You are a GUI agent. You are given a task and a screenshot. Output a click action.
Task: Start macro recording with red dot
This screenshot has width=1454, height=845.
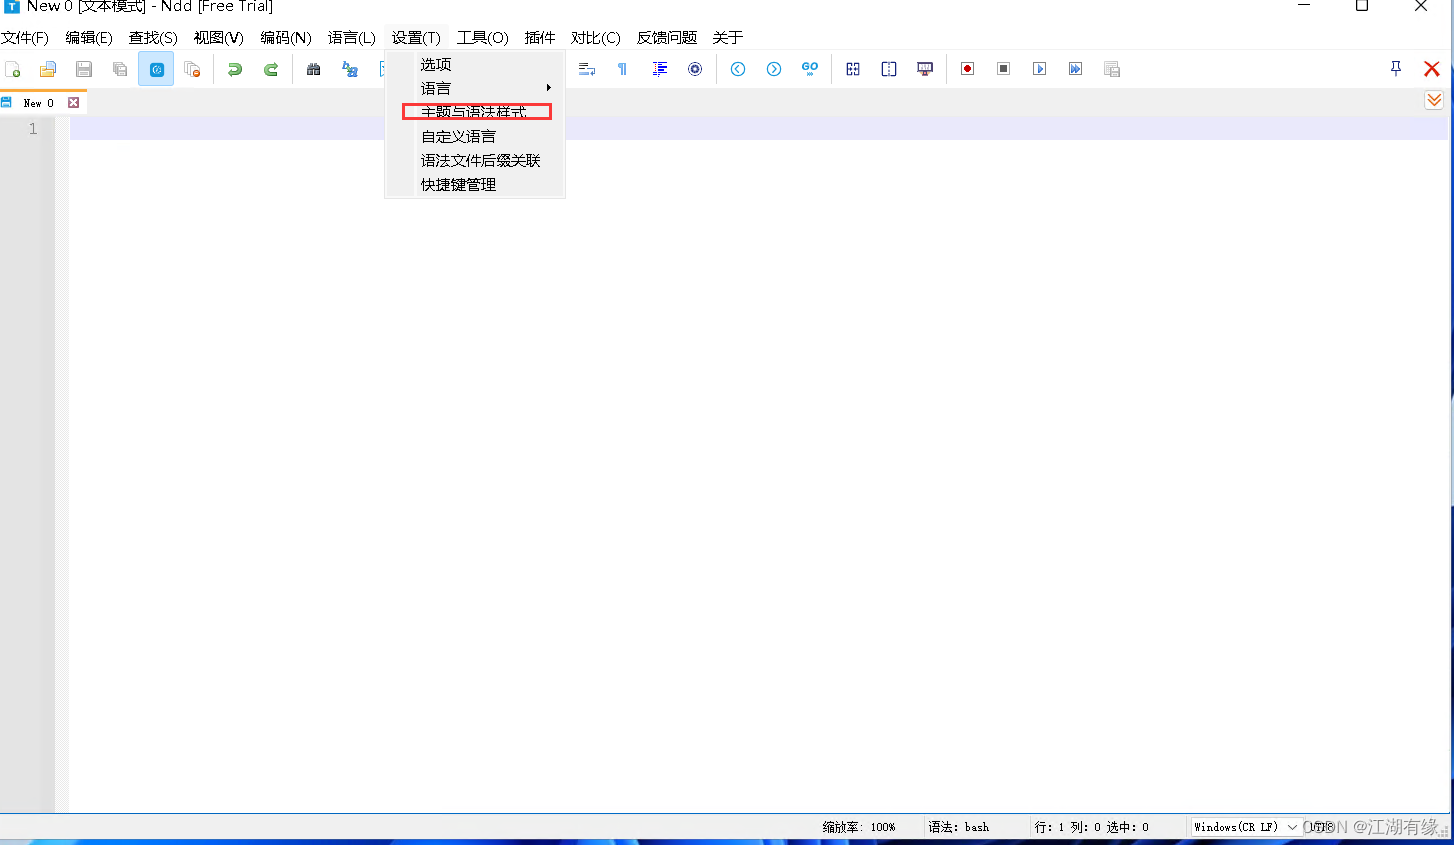pos(967,69)
